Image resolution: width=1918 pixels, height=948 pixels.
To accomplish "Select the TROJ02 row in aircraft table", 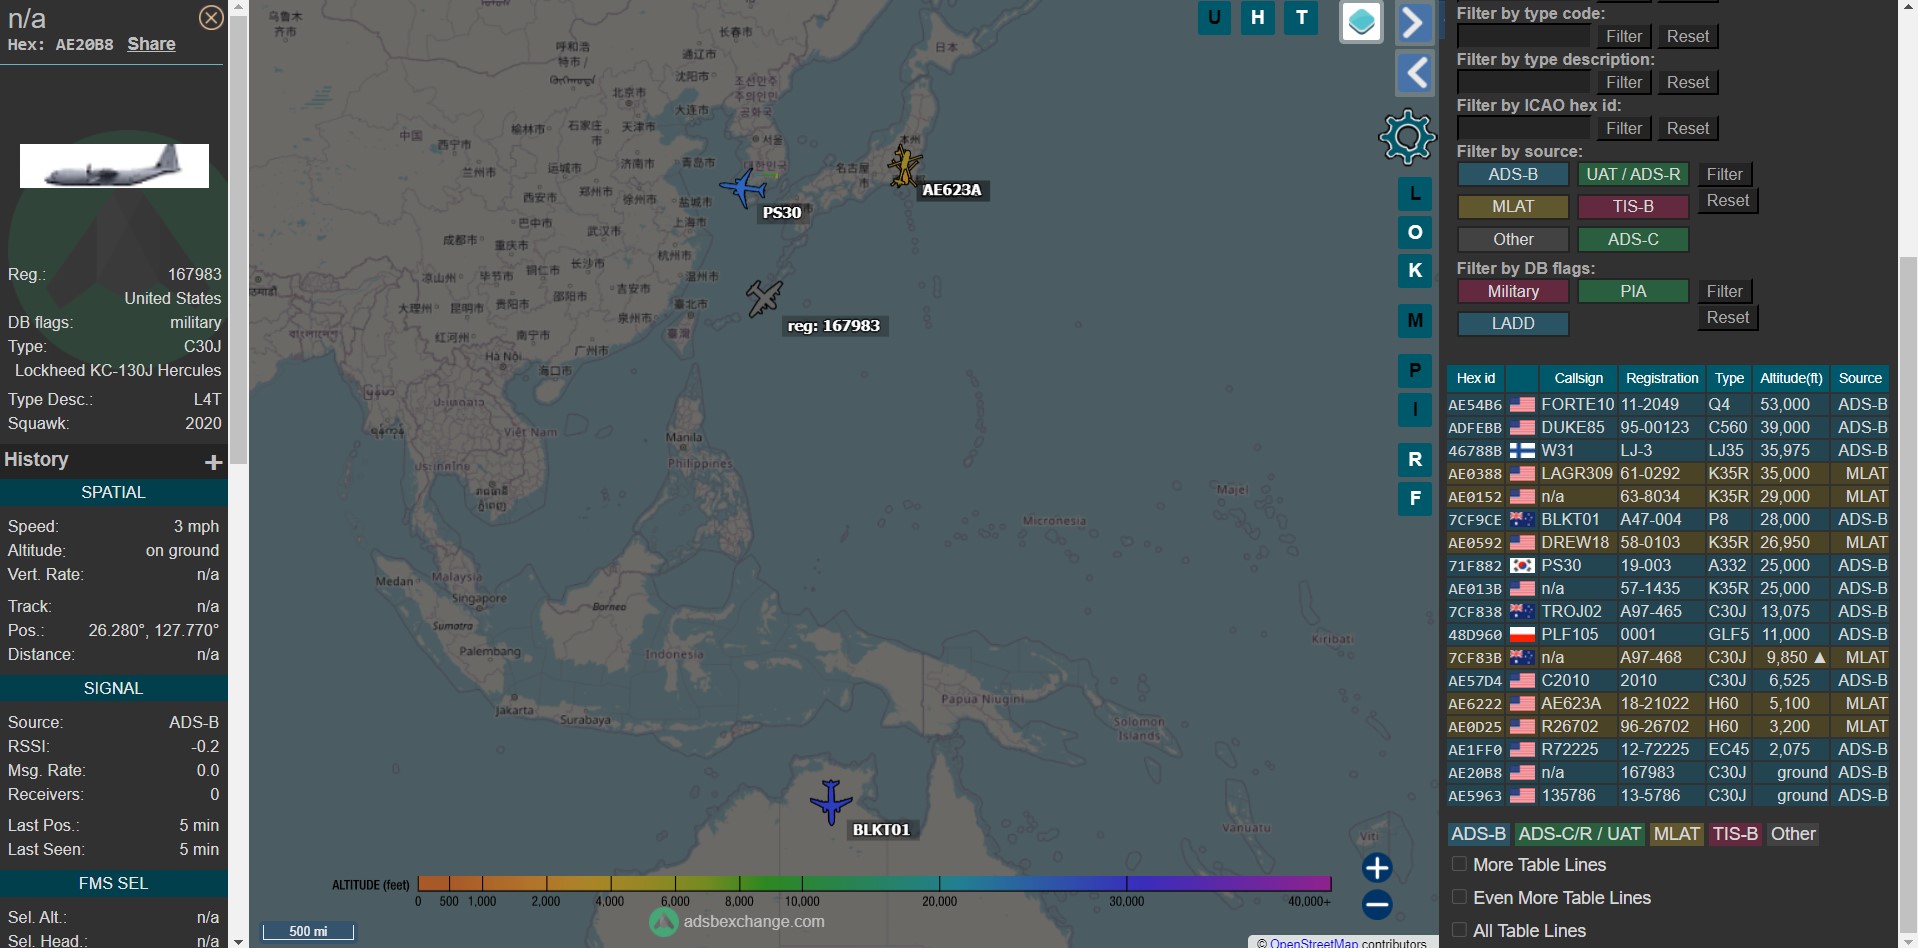I will pyautogui.click(x=1668, y=611).
